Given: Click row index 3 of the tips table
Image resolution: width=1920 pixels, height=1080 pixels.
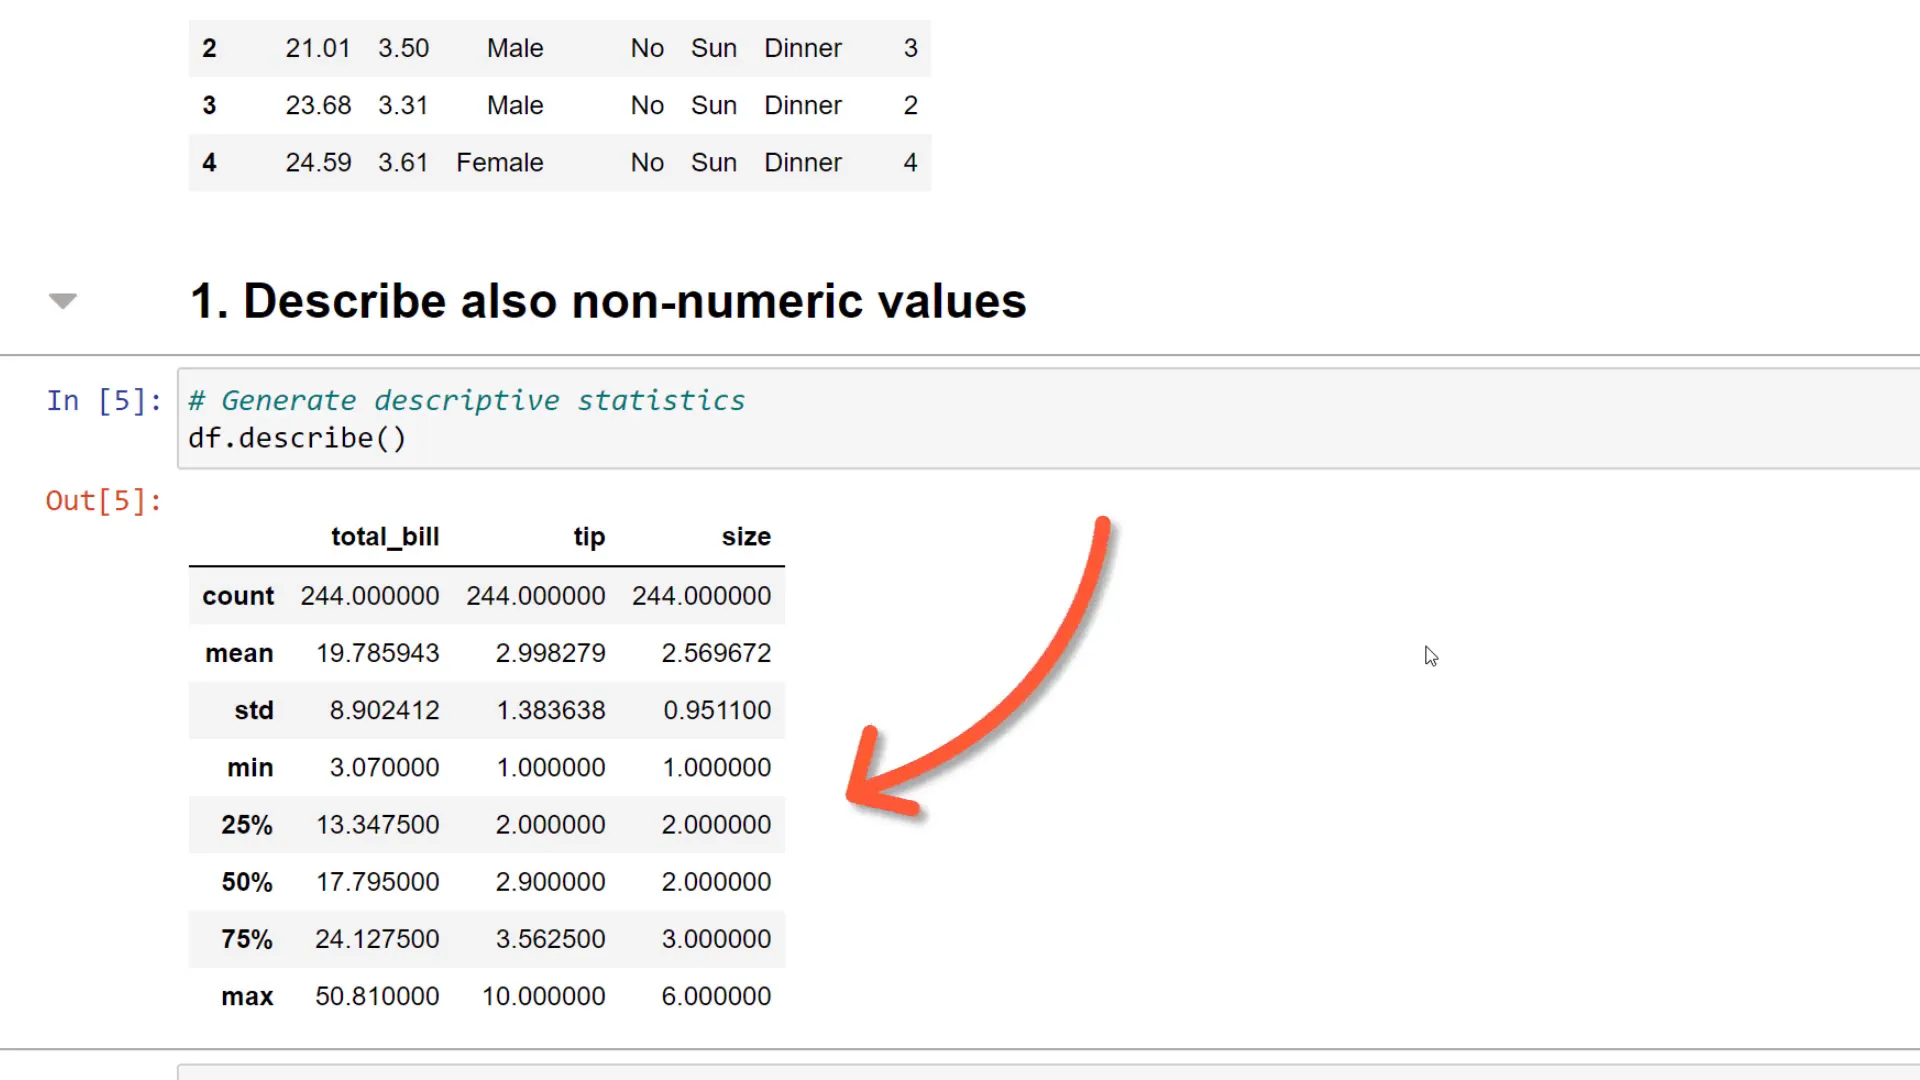Looking at the screenshot, I should coord(209,105).
